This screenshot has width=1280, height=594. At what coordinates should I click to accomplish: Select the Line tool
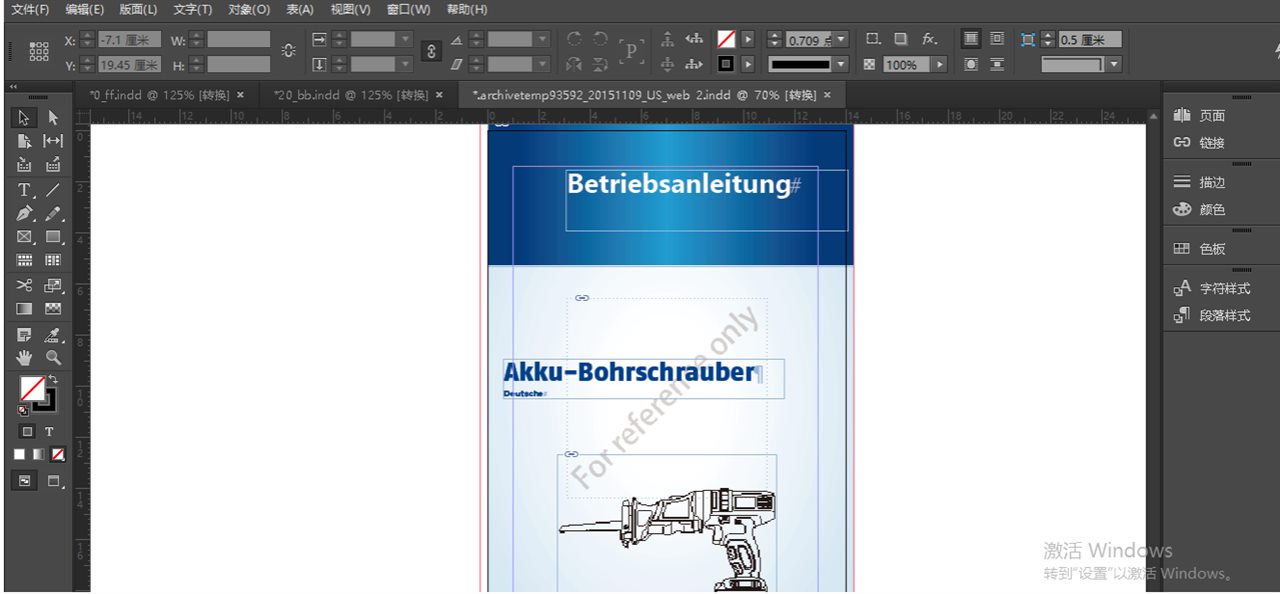pos(53,190)
